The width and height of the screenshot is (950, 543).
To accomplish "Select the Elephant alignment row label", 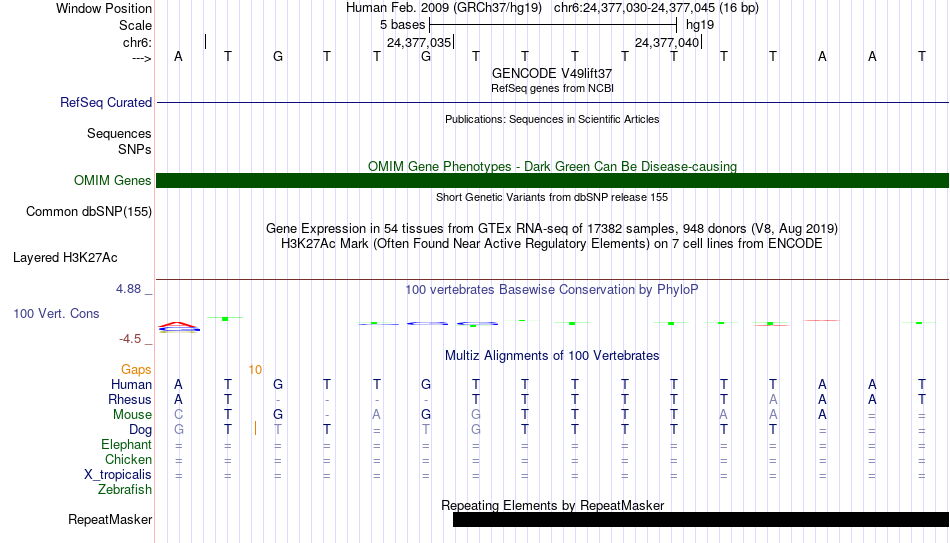I will point(126,445).
